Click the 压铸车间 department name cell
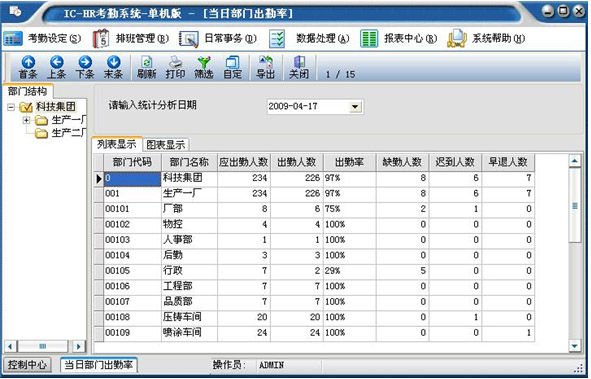Screen dimensions: 591x379 tap(189, 317)
